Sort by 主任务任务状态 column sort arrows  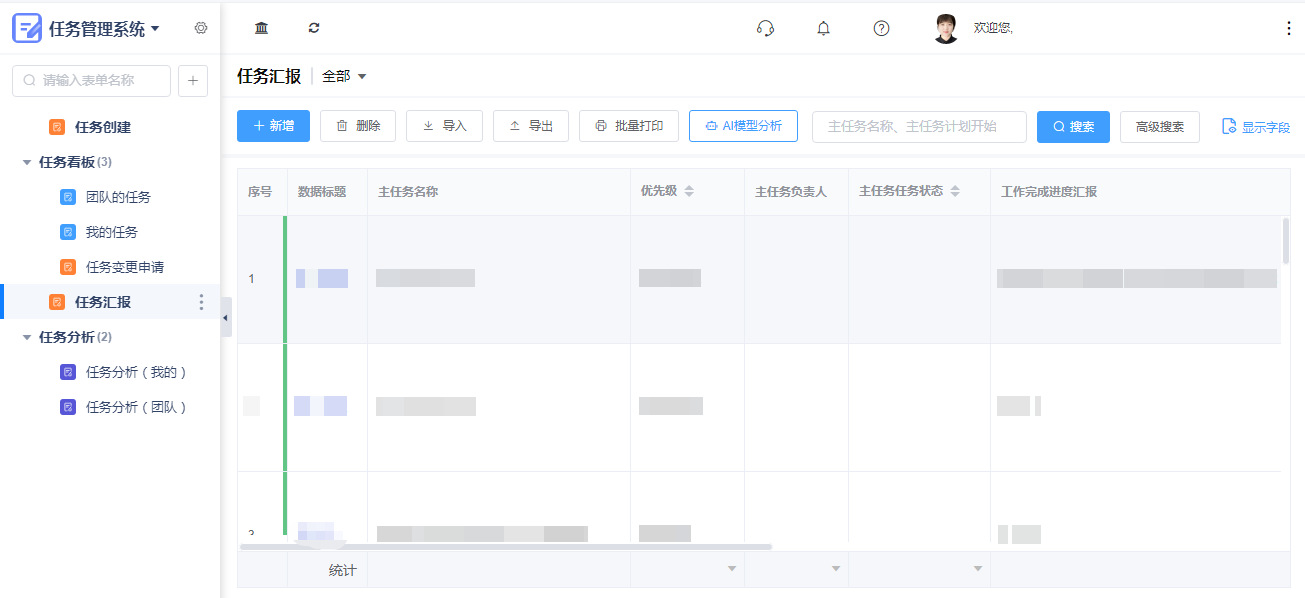(955, 191)
